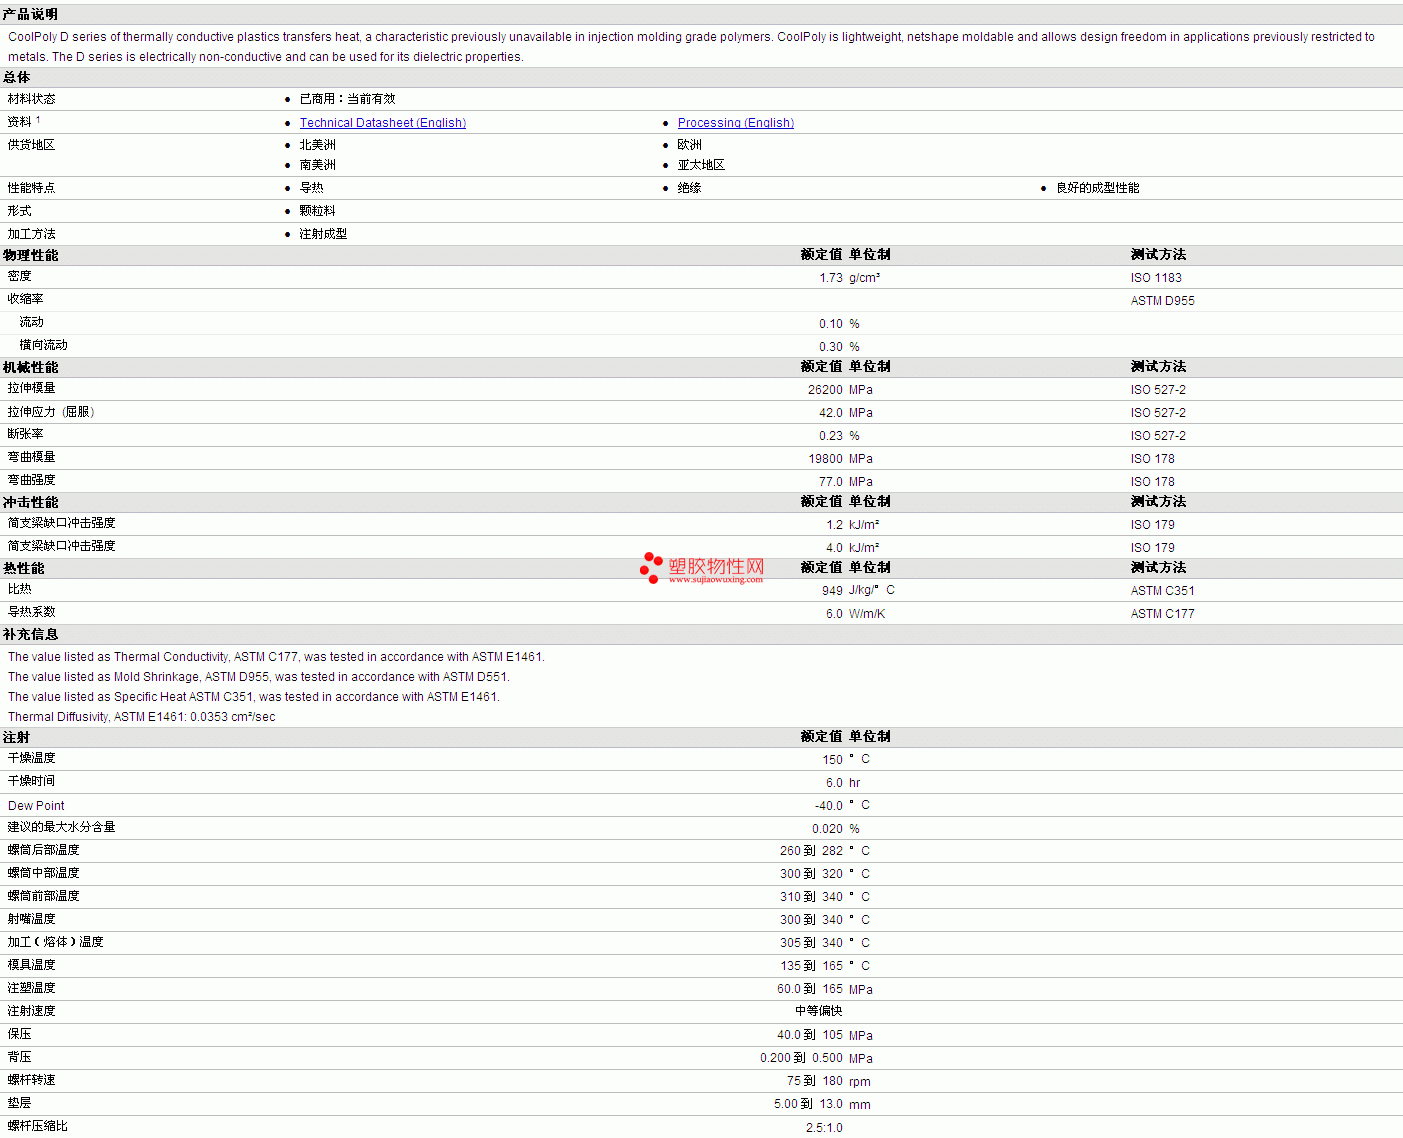Click the 导热系数 value 6.0
This screenshot has height=1138, width=1403.
point(834,614)
